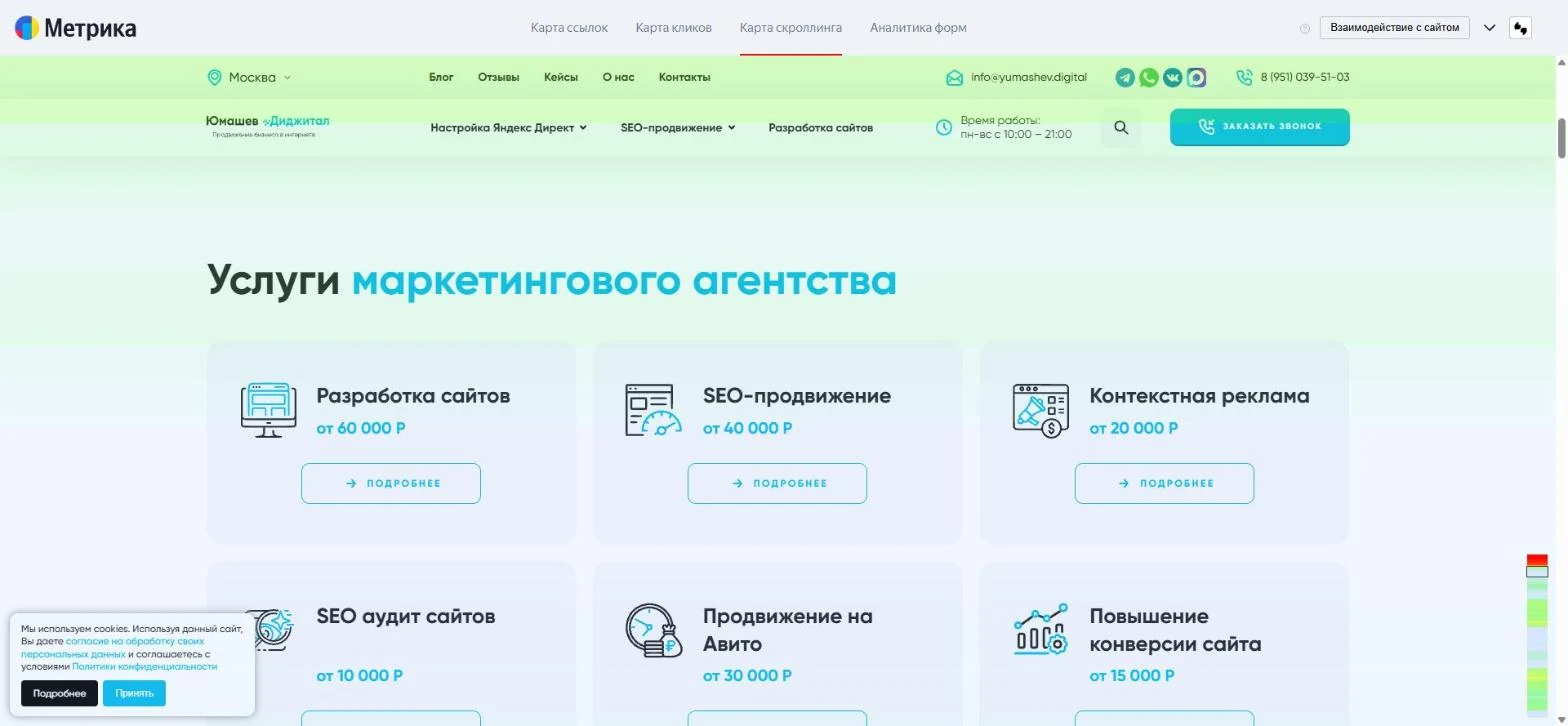Click the phone icon beside 8 (951) number
The height and width of the screenshot is (726, 1568).
(x=1244, y=77)
